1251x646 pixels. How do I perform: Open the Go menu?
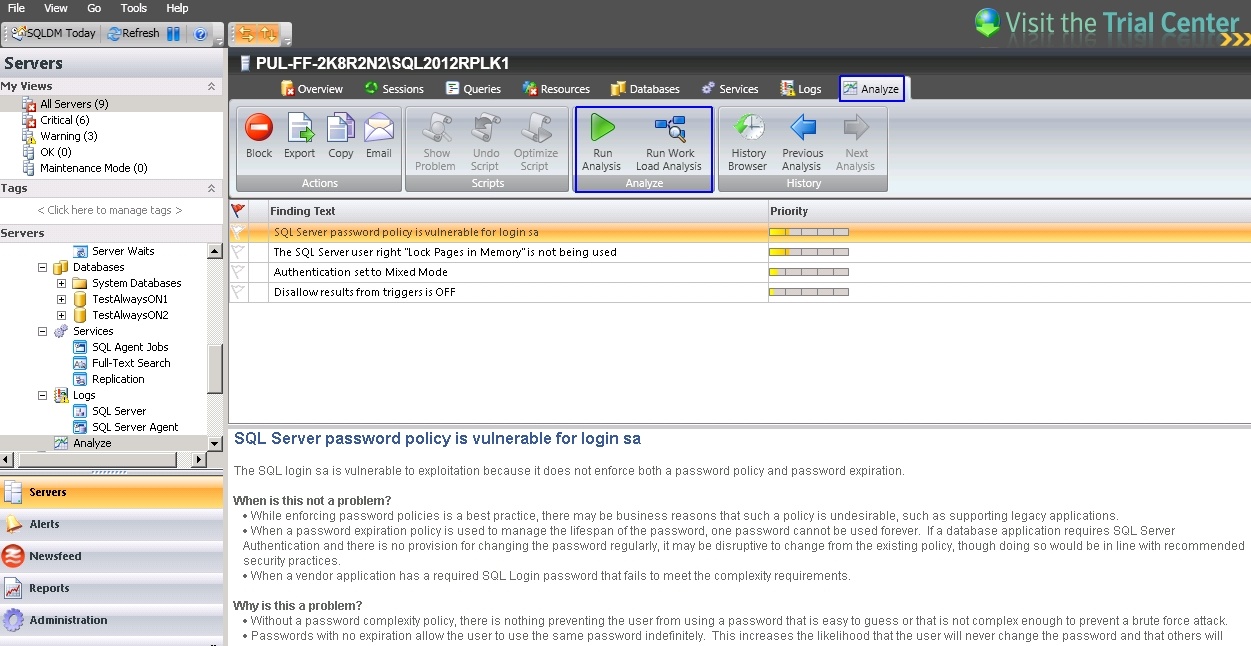click(94, 8)
